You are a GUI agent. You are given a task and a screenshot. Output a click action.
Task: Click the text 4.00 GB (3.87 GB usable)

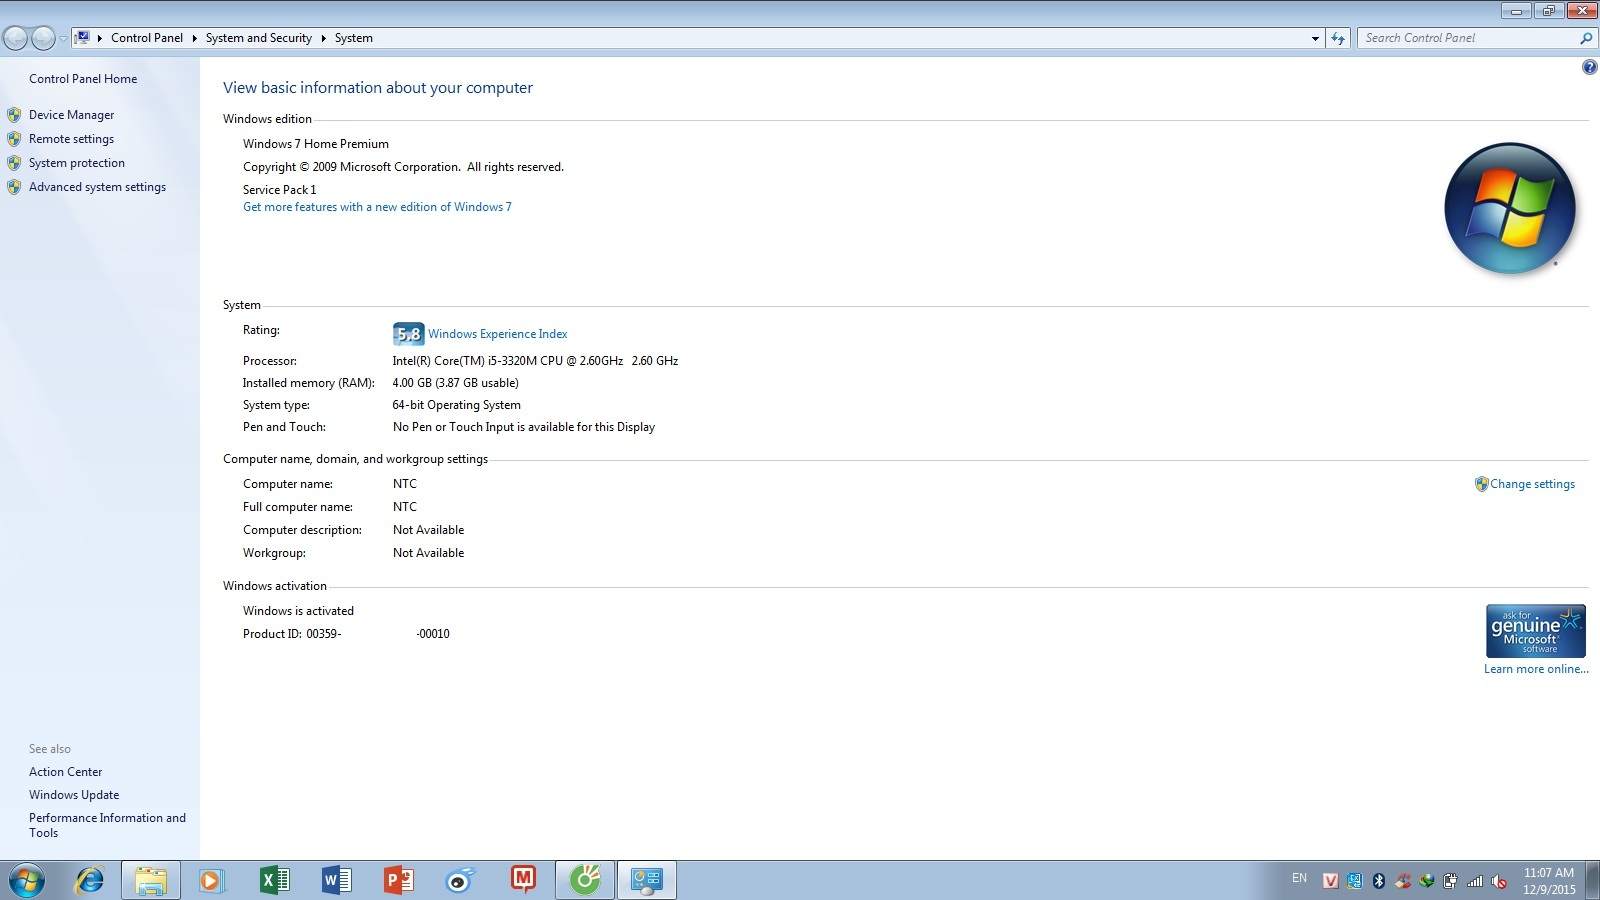(455, 383)
